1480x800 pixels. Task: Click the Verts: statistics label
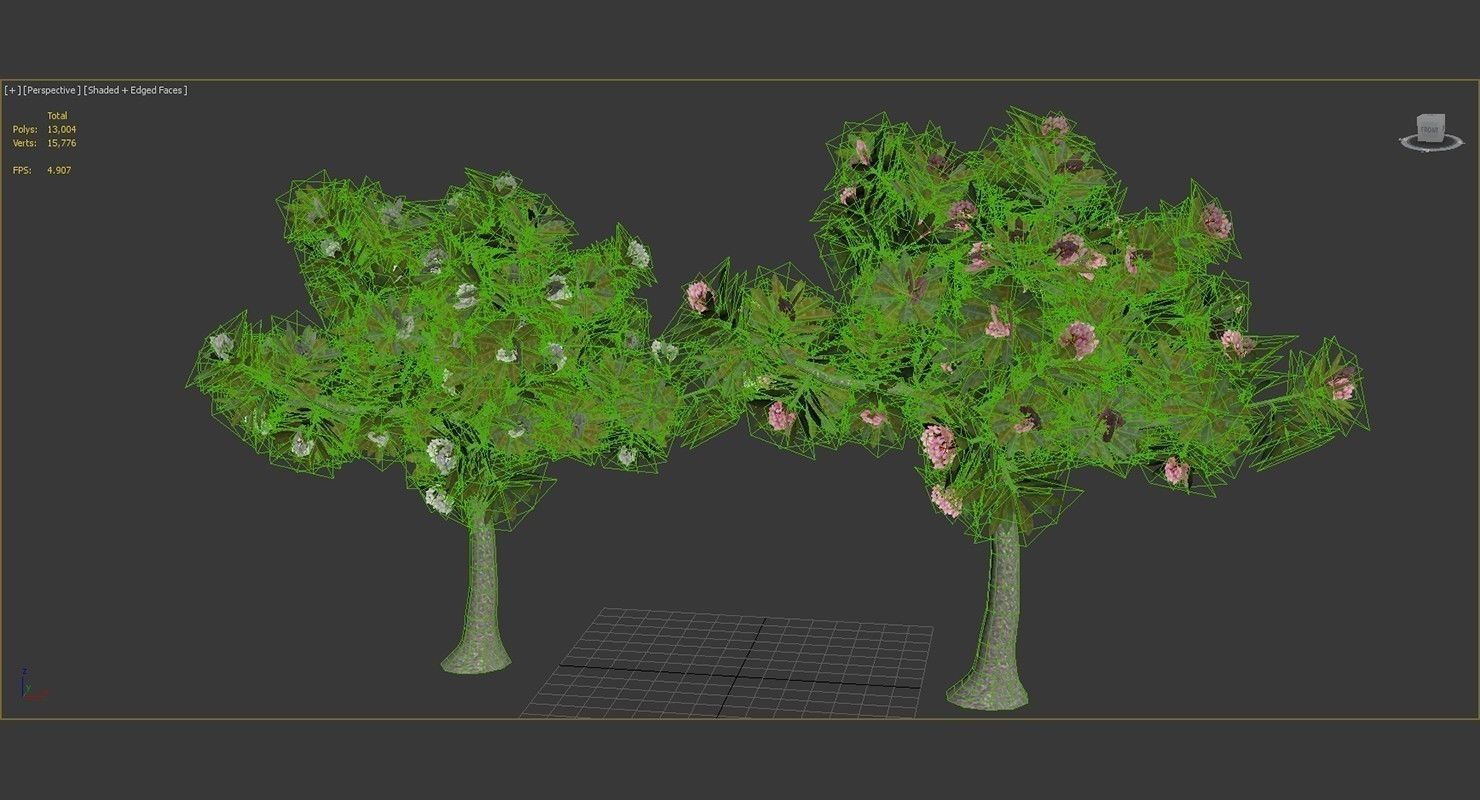pyautogui.click(x=24, y=143)
